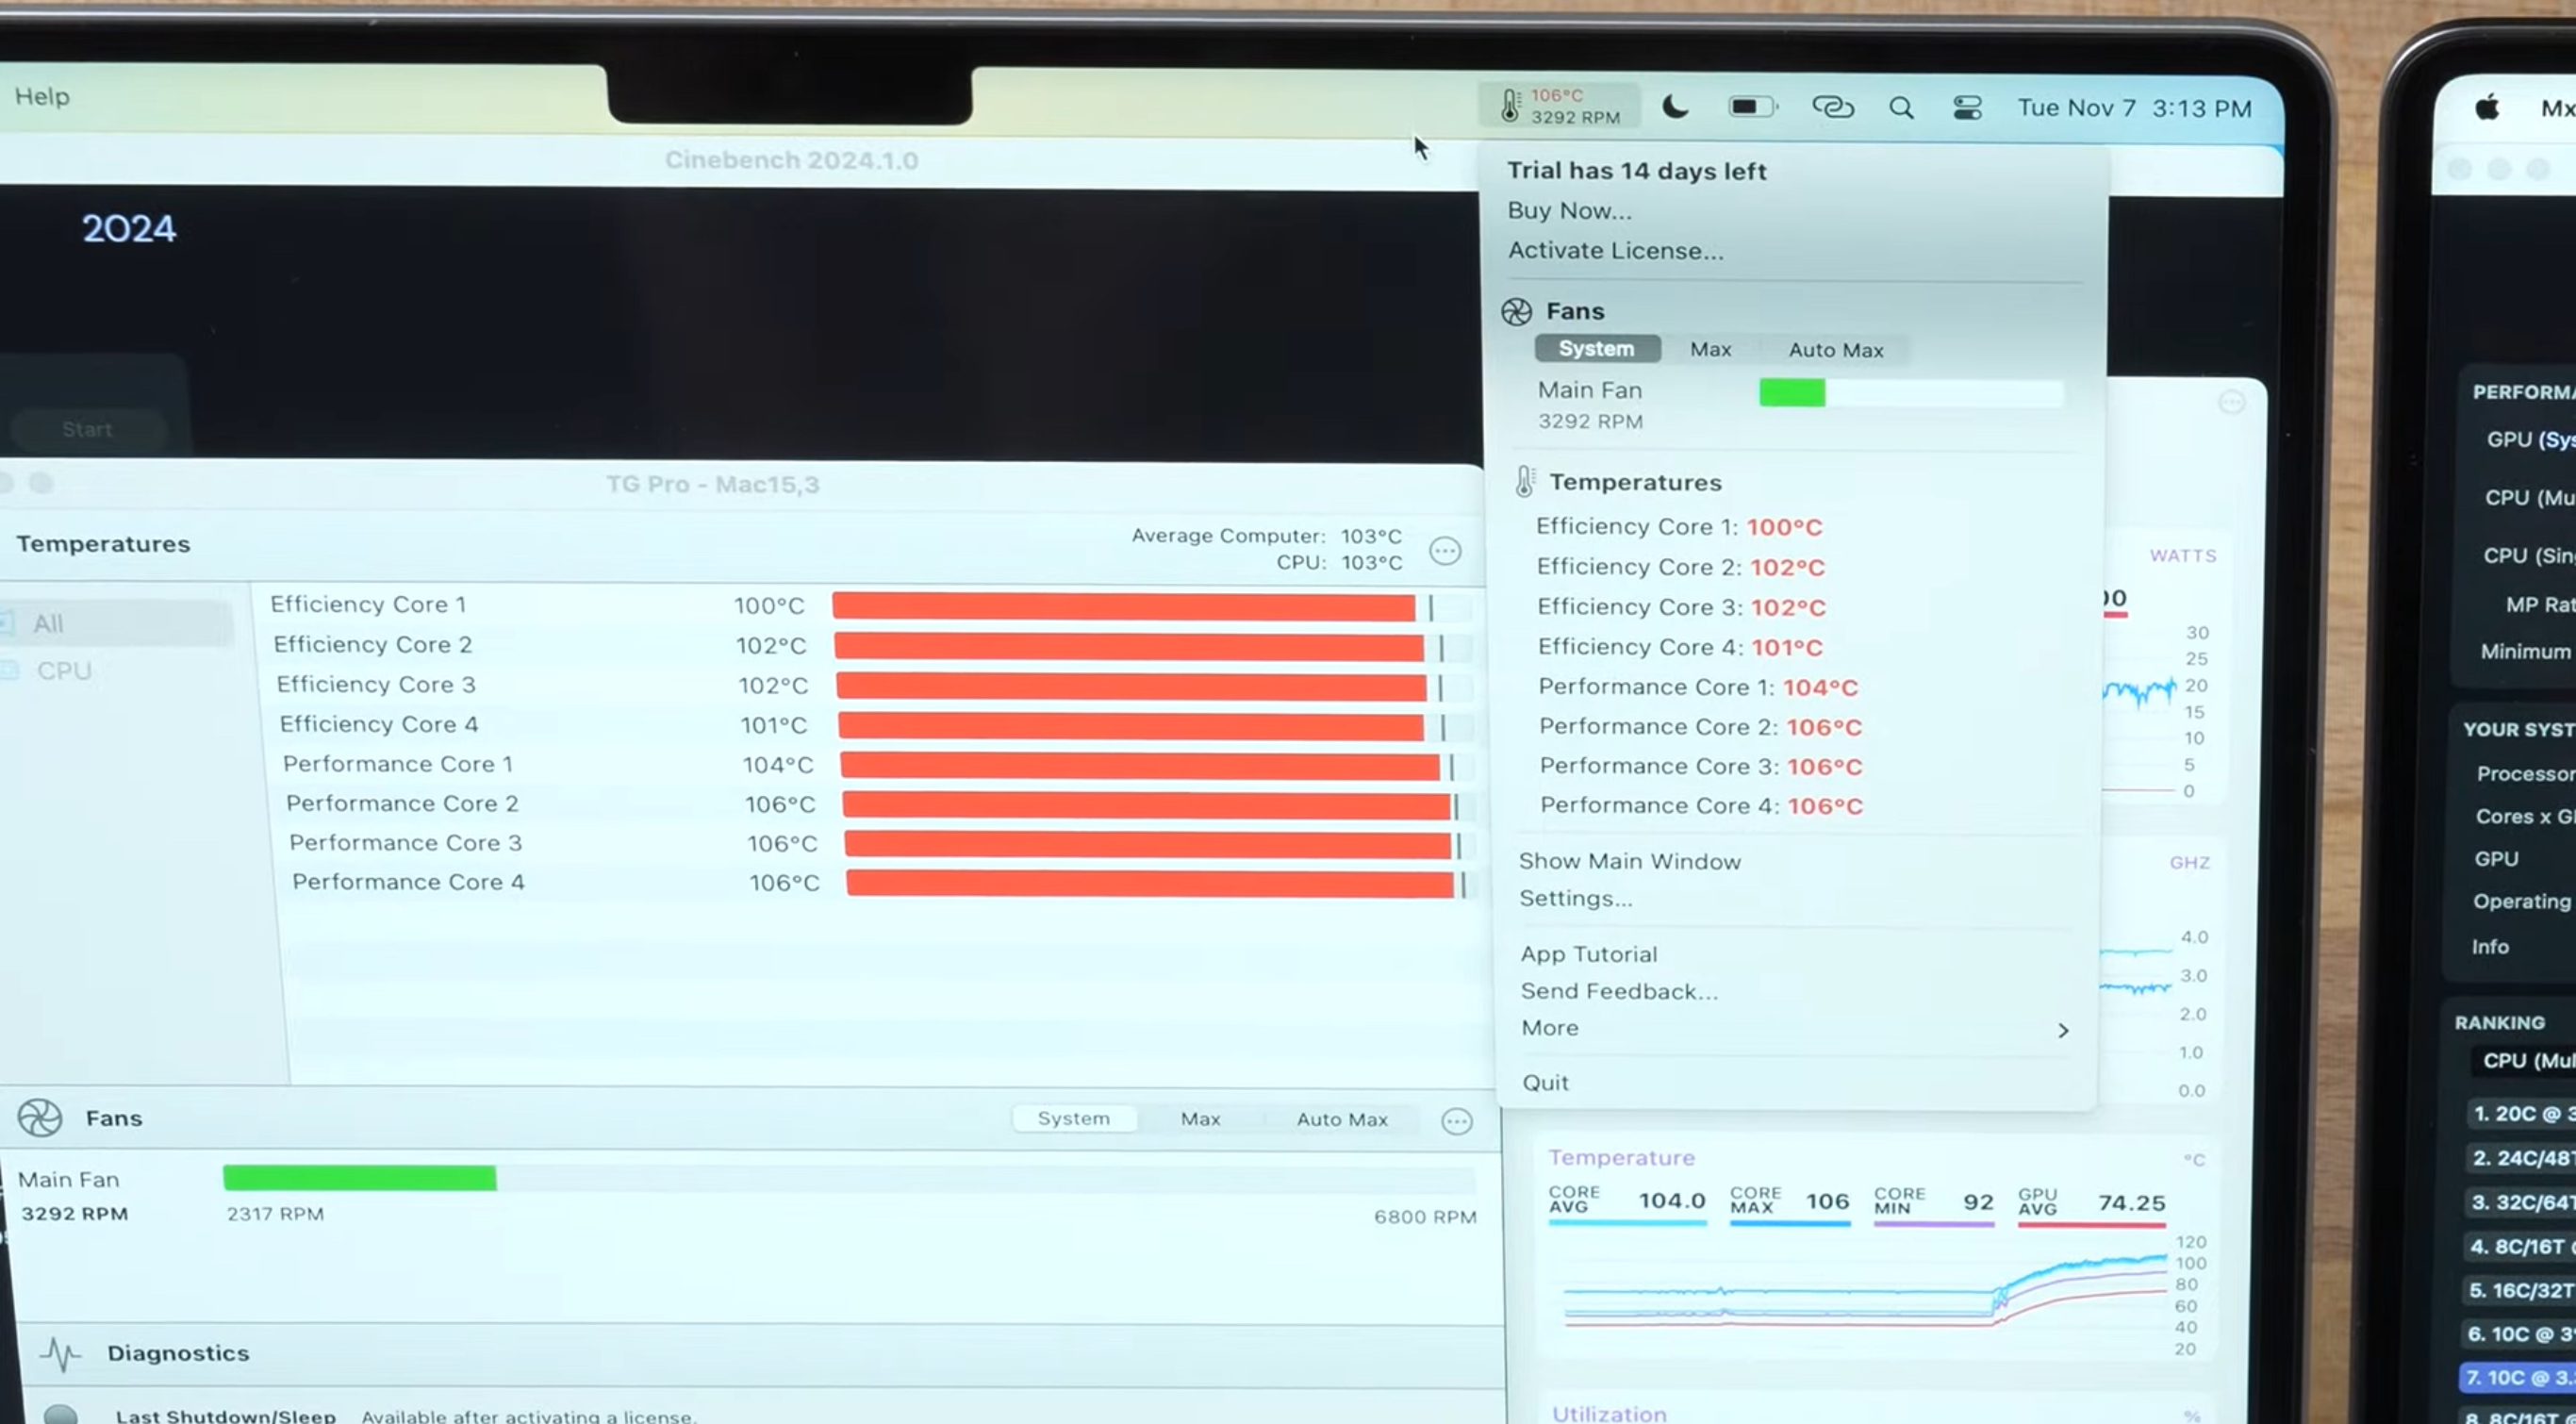This screenshot has height=1424, width=2576.
Task: Click CORE MAX 106 value
Action: [x=1827, y=1201]
